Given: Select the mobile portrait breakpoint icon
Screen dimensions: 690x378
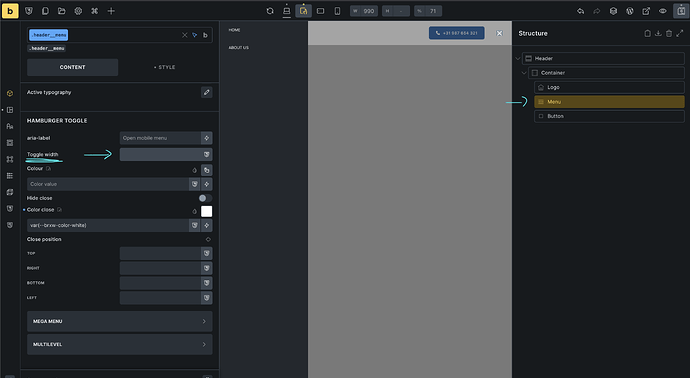Looking at the screenshot, I should 337,11.
